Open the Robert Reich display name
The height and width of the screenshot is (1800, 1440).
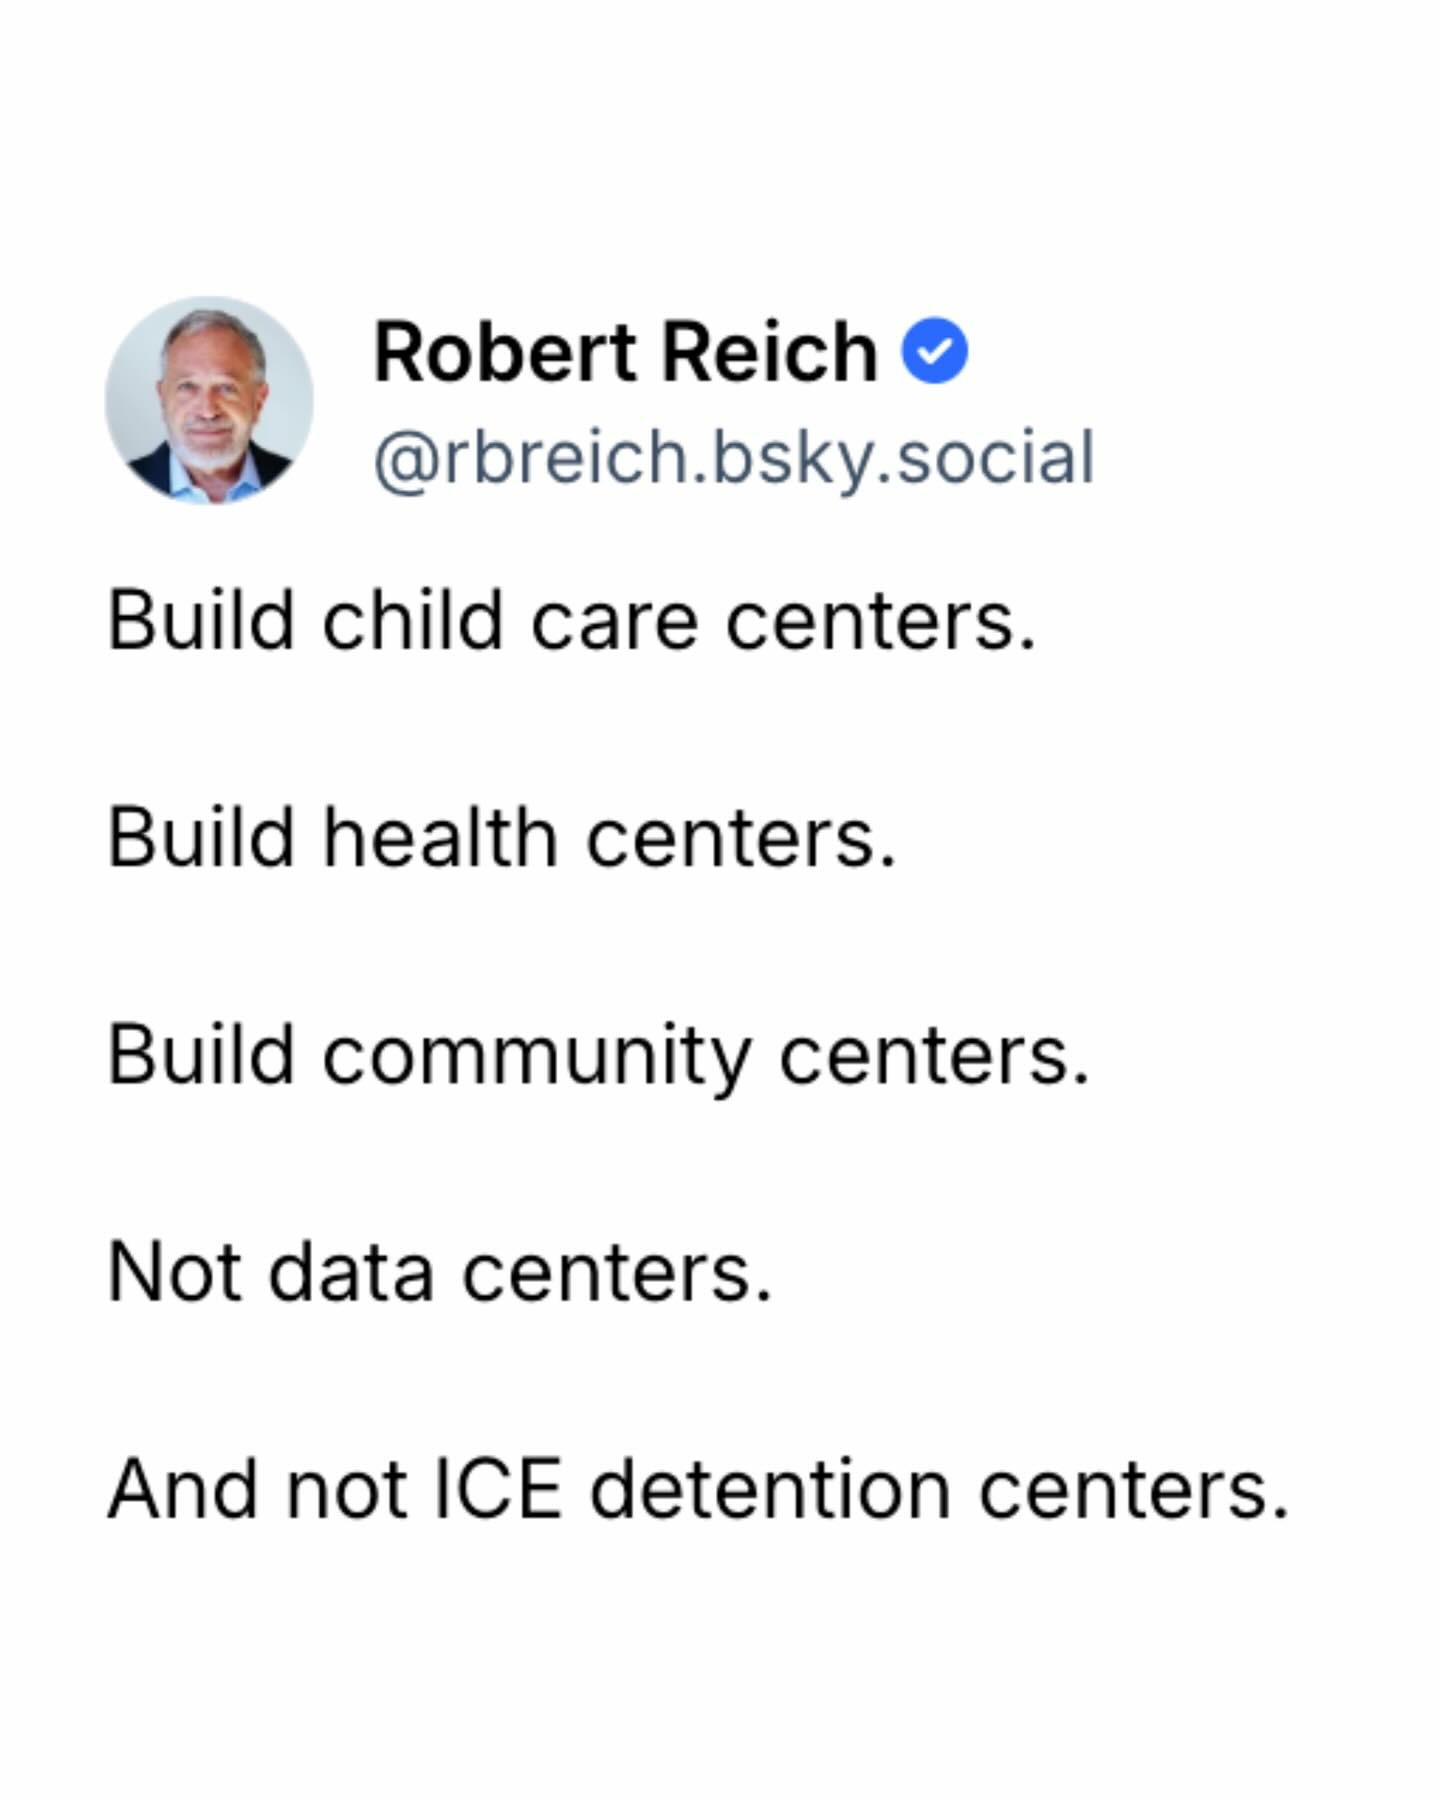pyautogui.click(x=625, y=352)
